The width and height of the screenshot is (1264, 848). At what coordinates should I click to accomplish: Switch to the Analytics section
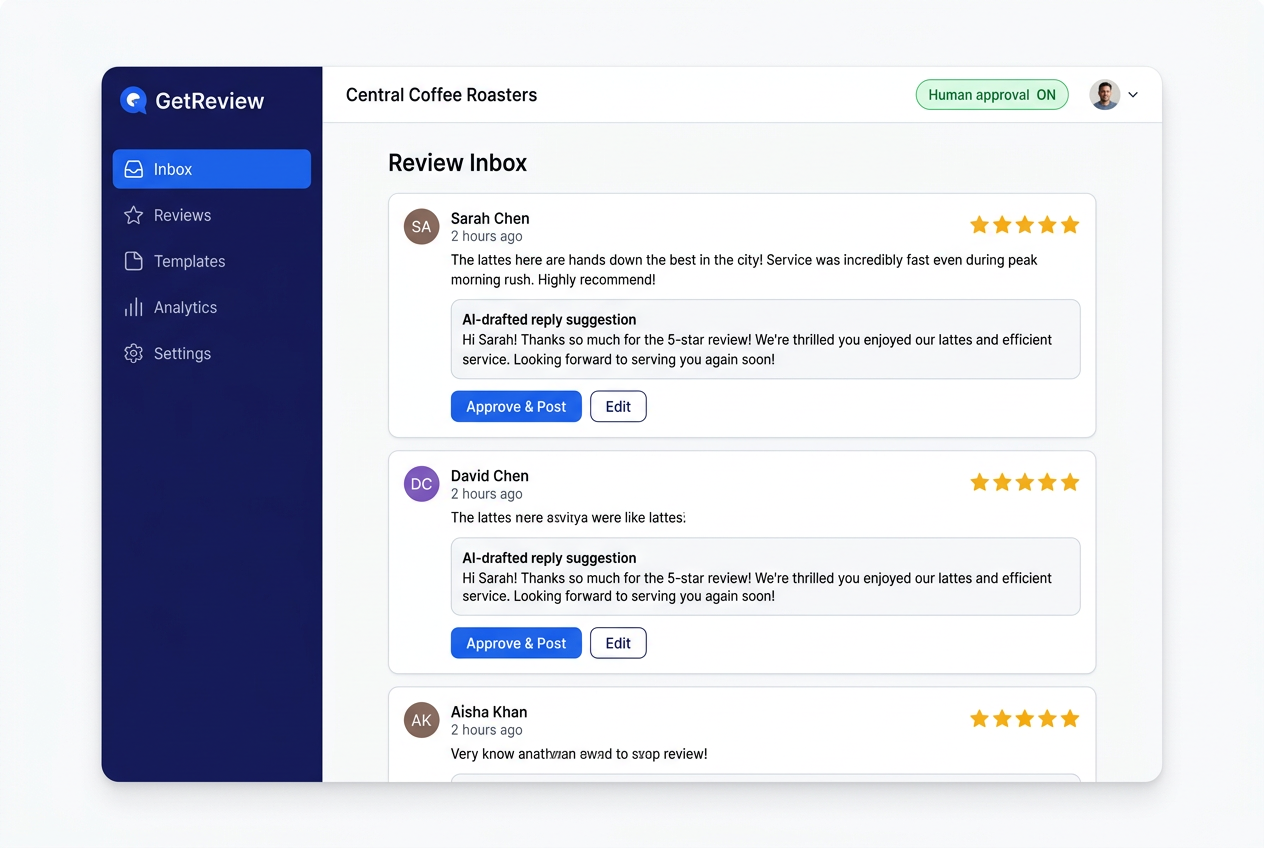coord(212,307)
